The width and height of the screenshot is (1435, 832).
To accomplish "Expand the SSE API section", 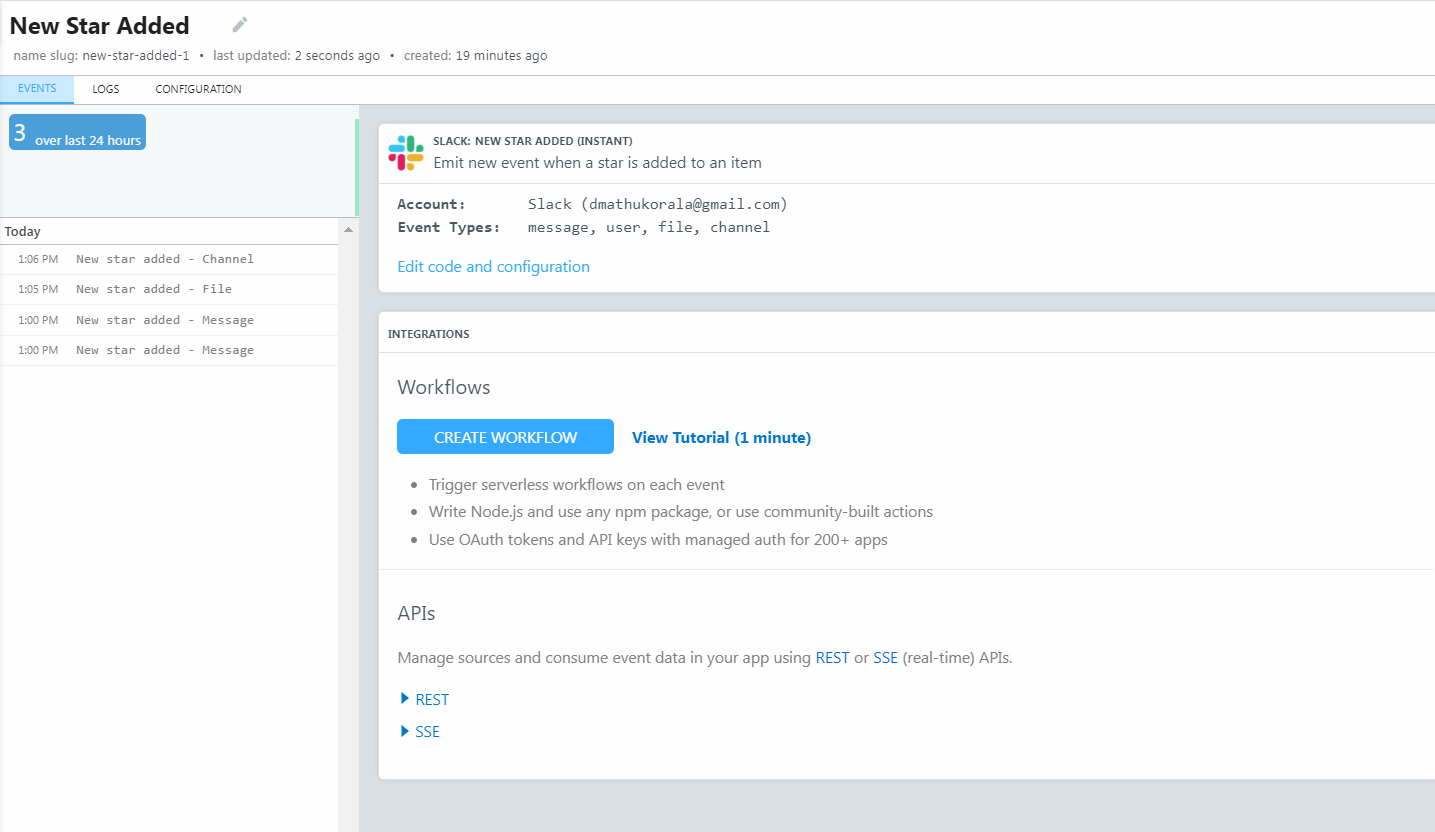I will 420,731.
